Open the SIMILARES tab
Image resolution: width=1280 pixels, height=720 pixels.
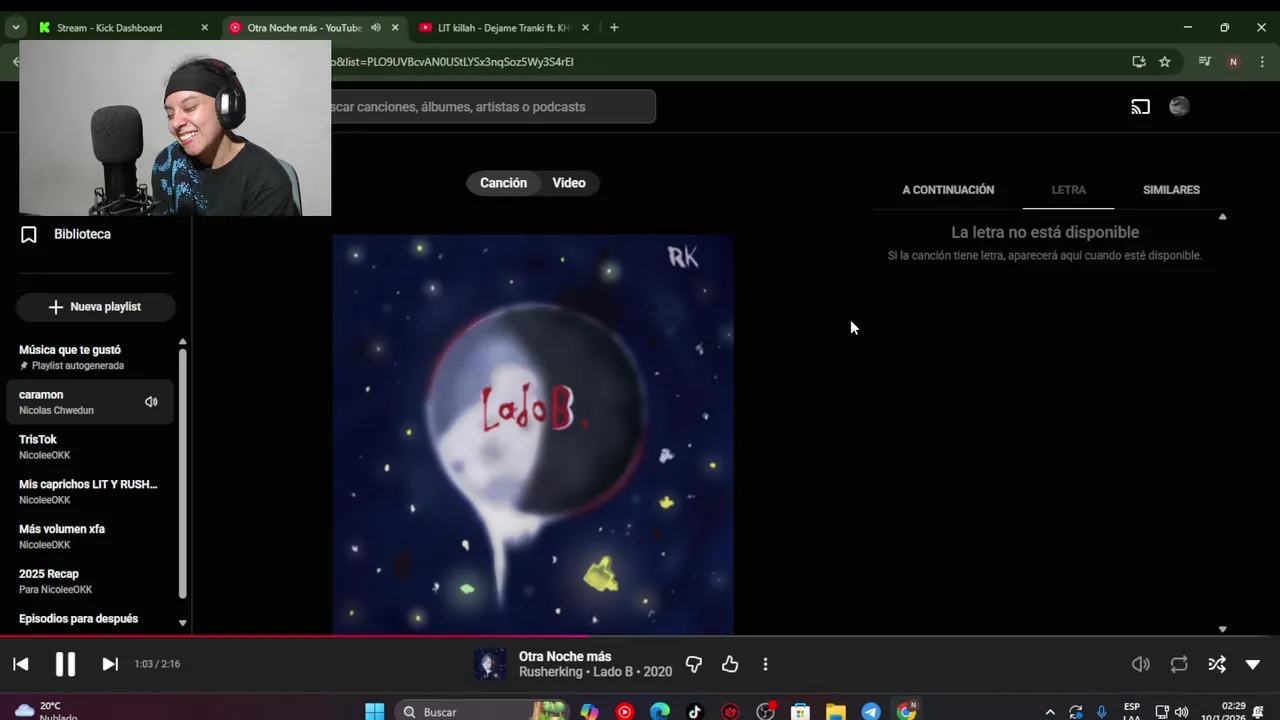tap(1171, 190)
